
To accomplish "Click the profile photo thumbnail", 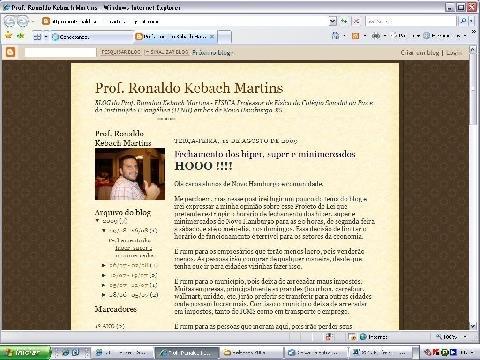I will [130, 174].
